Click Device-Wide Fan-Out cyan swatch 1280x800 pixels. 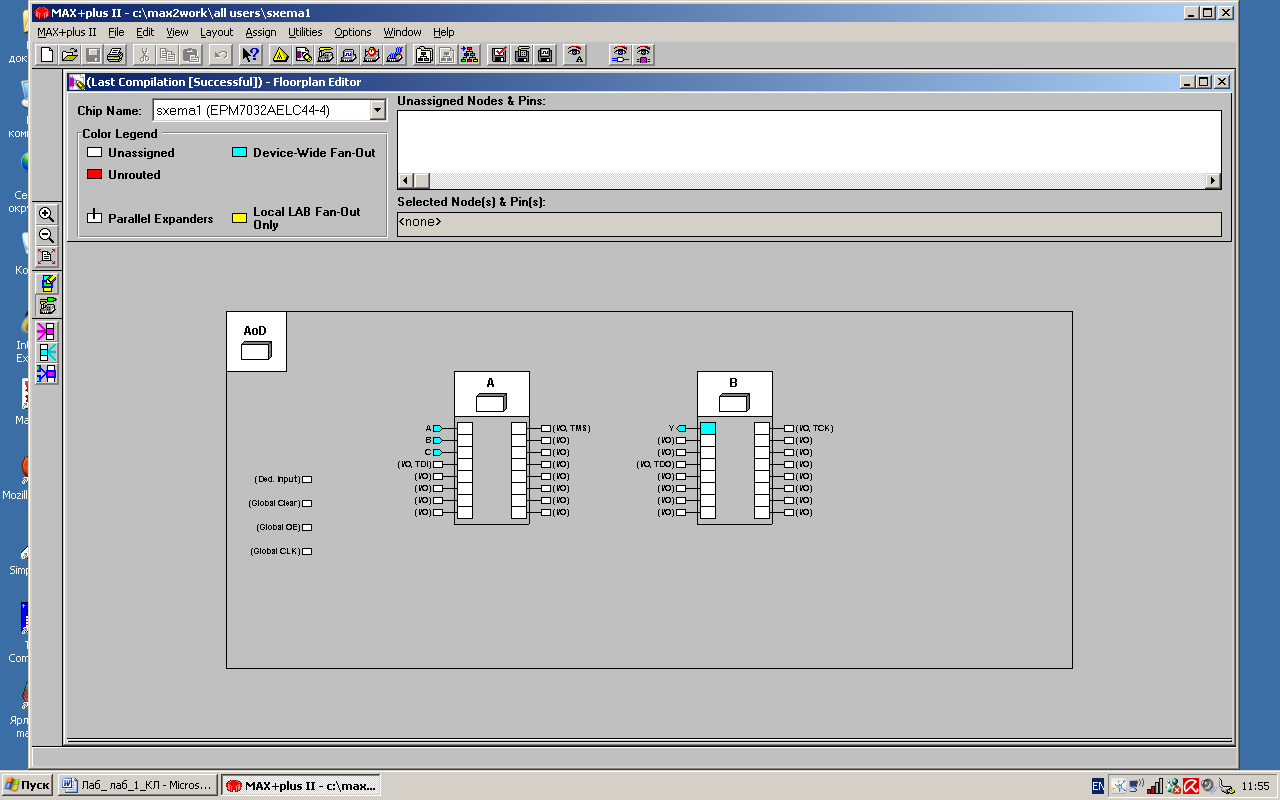tap(239, 153)
